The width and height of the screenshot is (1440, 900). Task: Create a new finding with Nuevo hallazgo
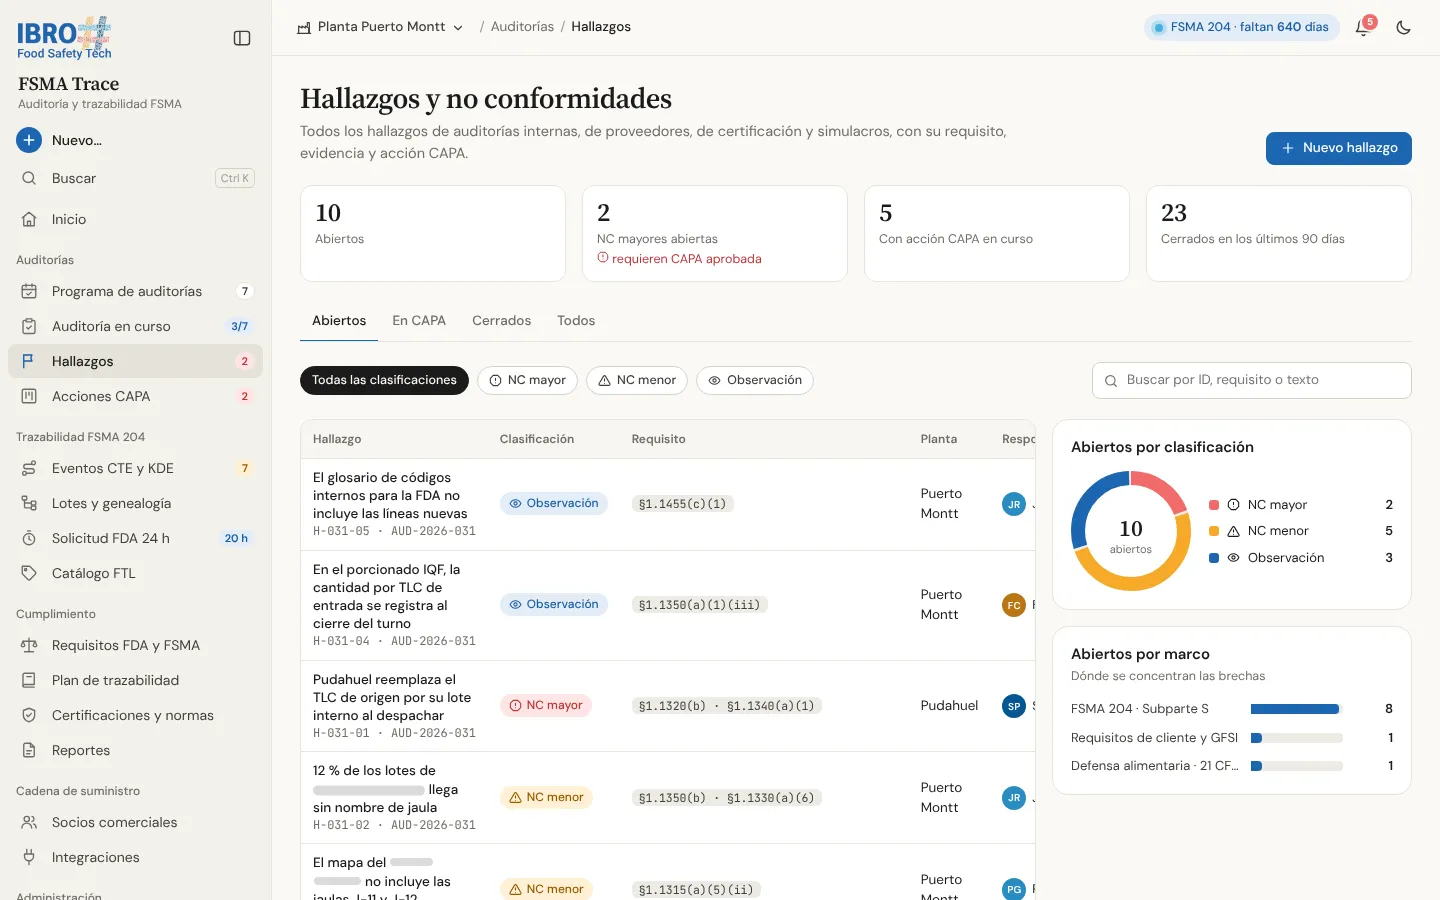pos(1338,148)
